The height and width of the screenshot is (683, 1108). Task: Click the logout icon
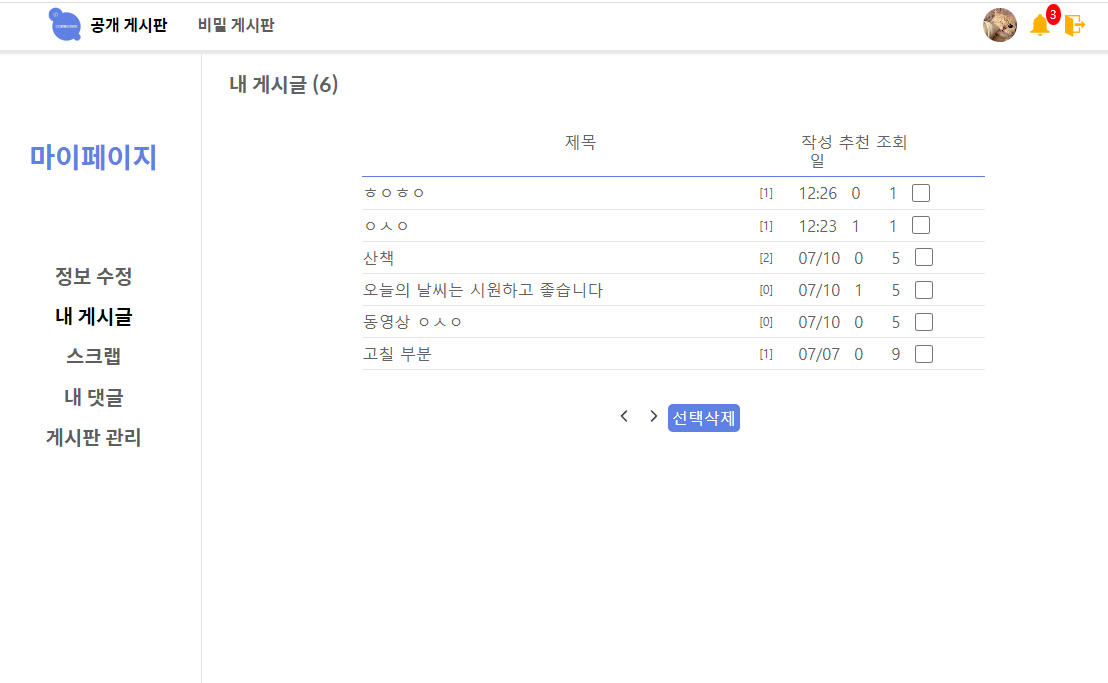click(x=1075, y=26)
